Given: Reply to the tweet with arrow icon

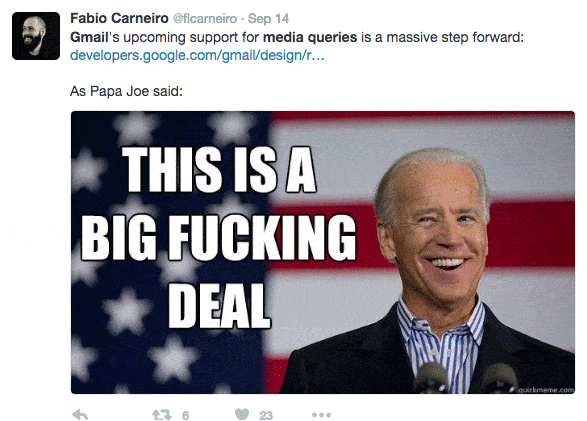Looking at the screenshot, I should pyautogui.click(x=80, y=415).
